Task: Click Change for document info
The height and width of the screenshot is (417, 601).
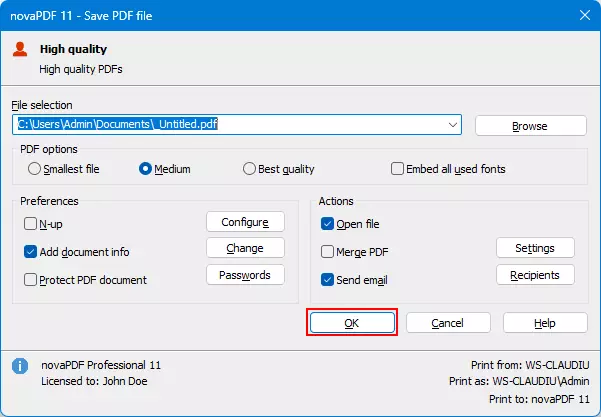Action: click(x=245, y=248)
